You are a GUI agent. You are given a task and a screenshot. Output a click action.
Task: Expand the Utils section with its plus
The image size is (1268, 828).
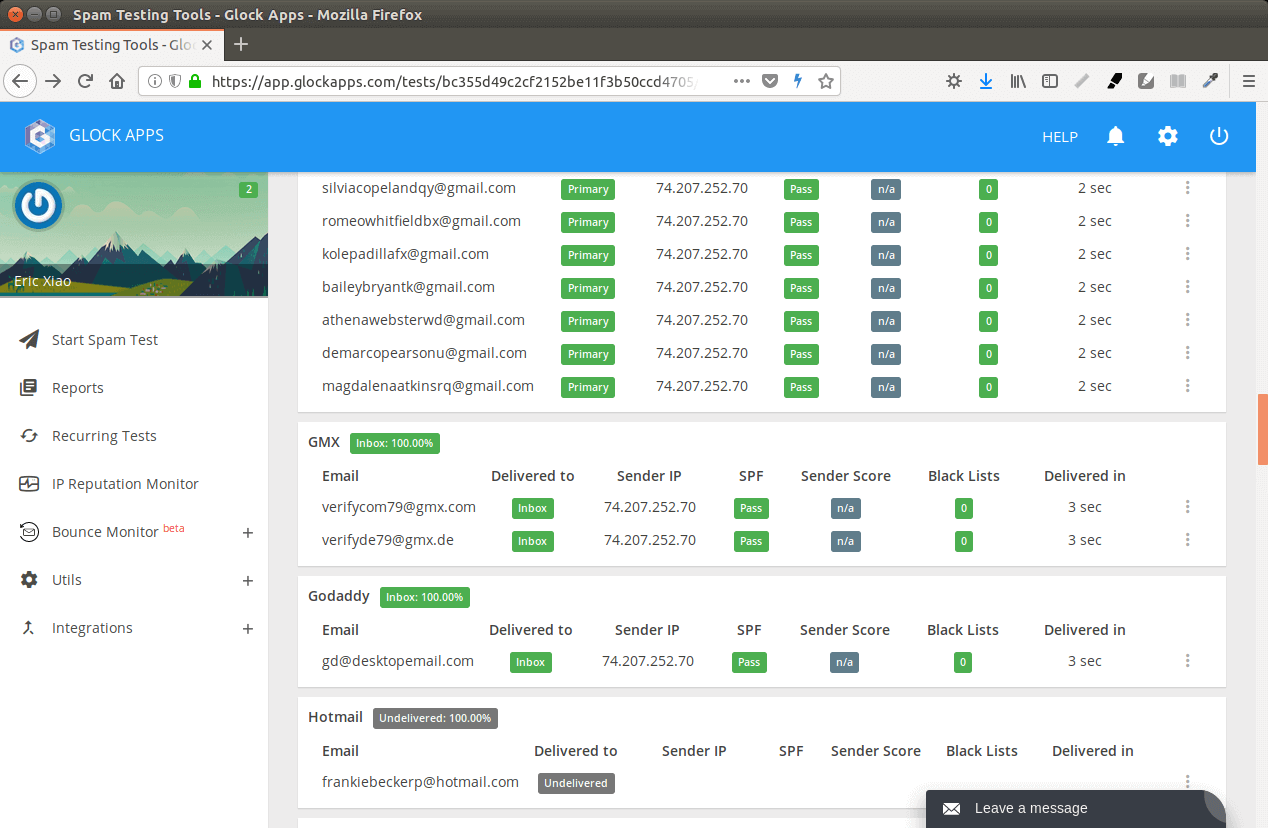(x=247, y=580)
